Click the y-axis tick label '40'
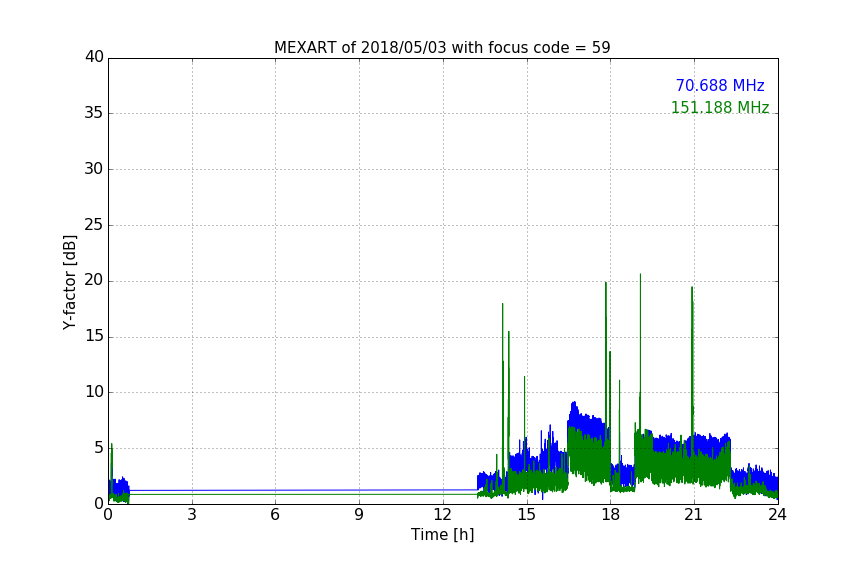 (x=94, y=57)
